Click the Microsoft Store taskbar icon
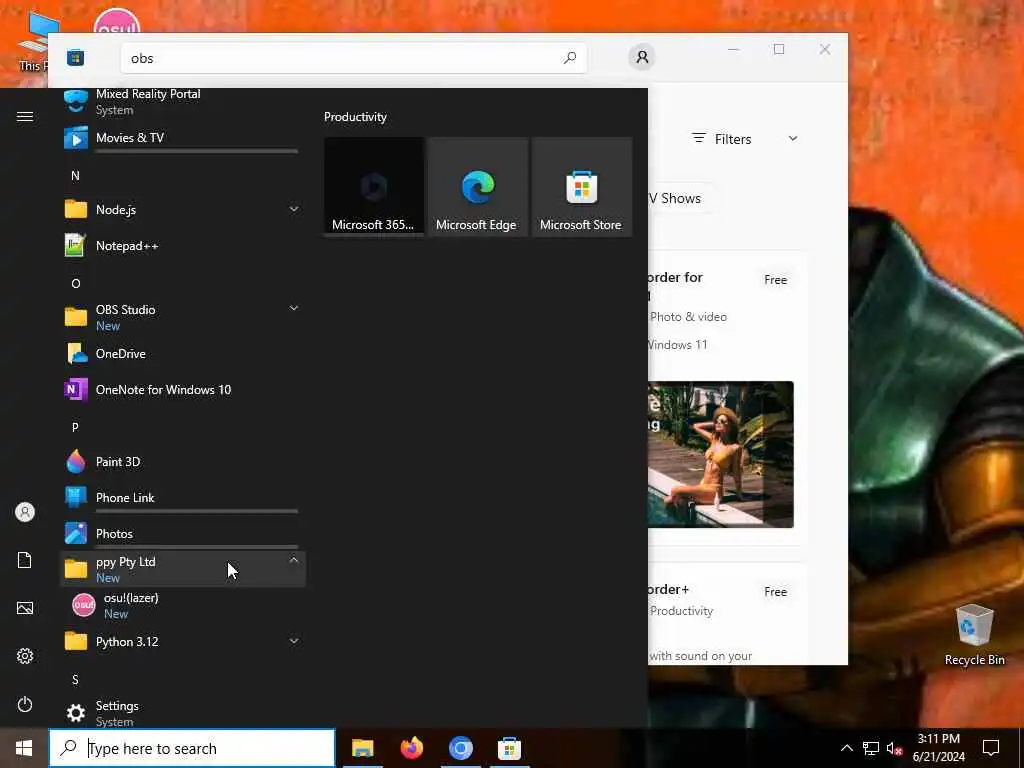 click(509, 748)
